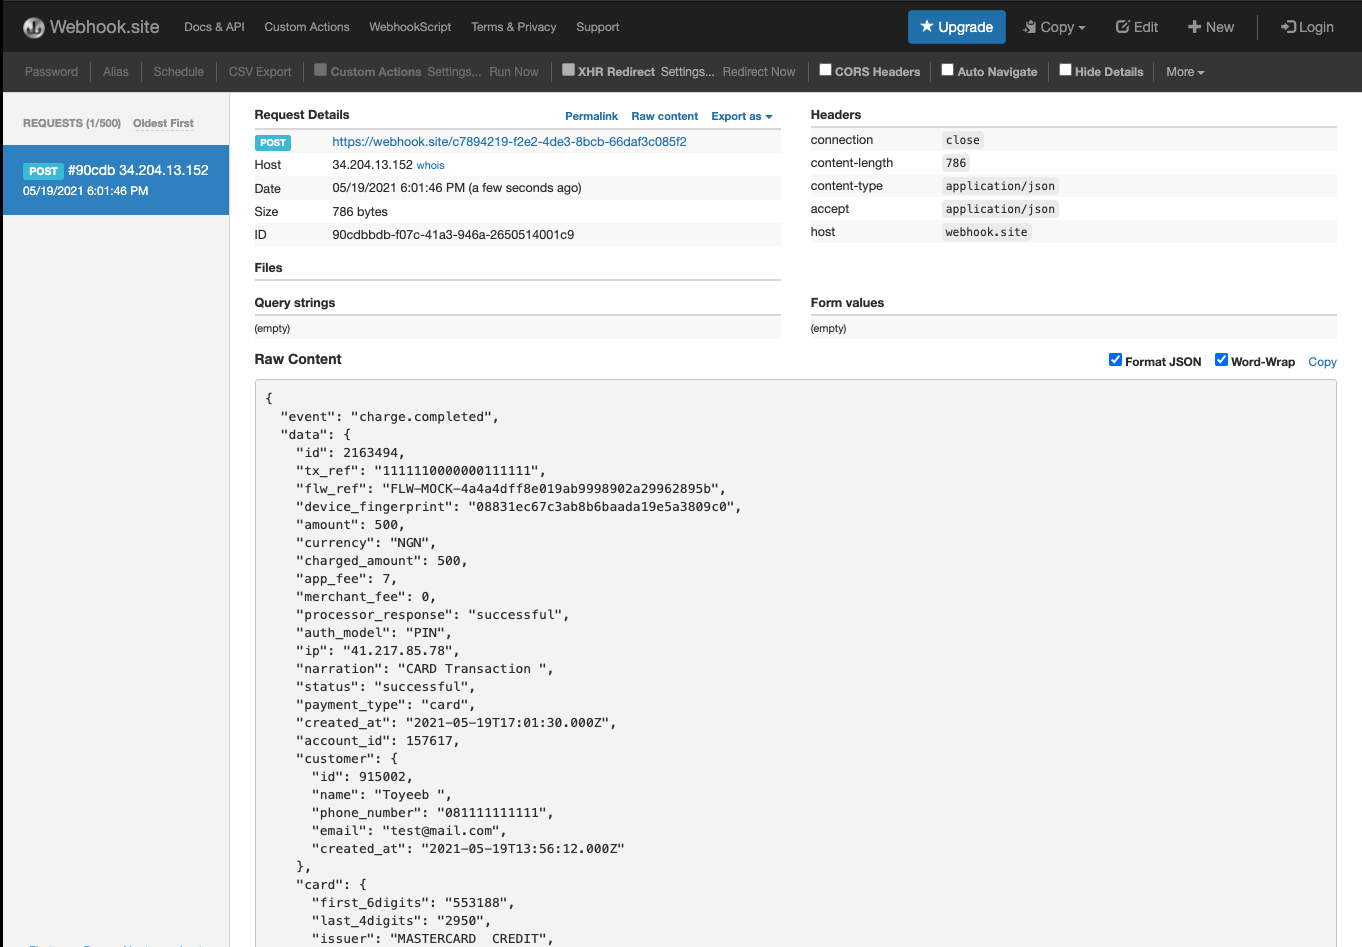Open Docs & API menu item
This screenshot has height=947, width=1362.
pos(214,27)
